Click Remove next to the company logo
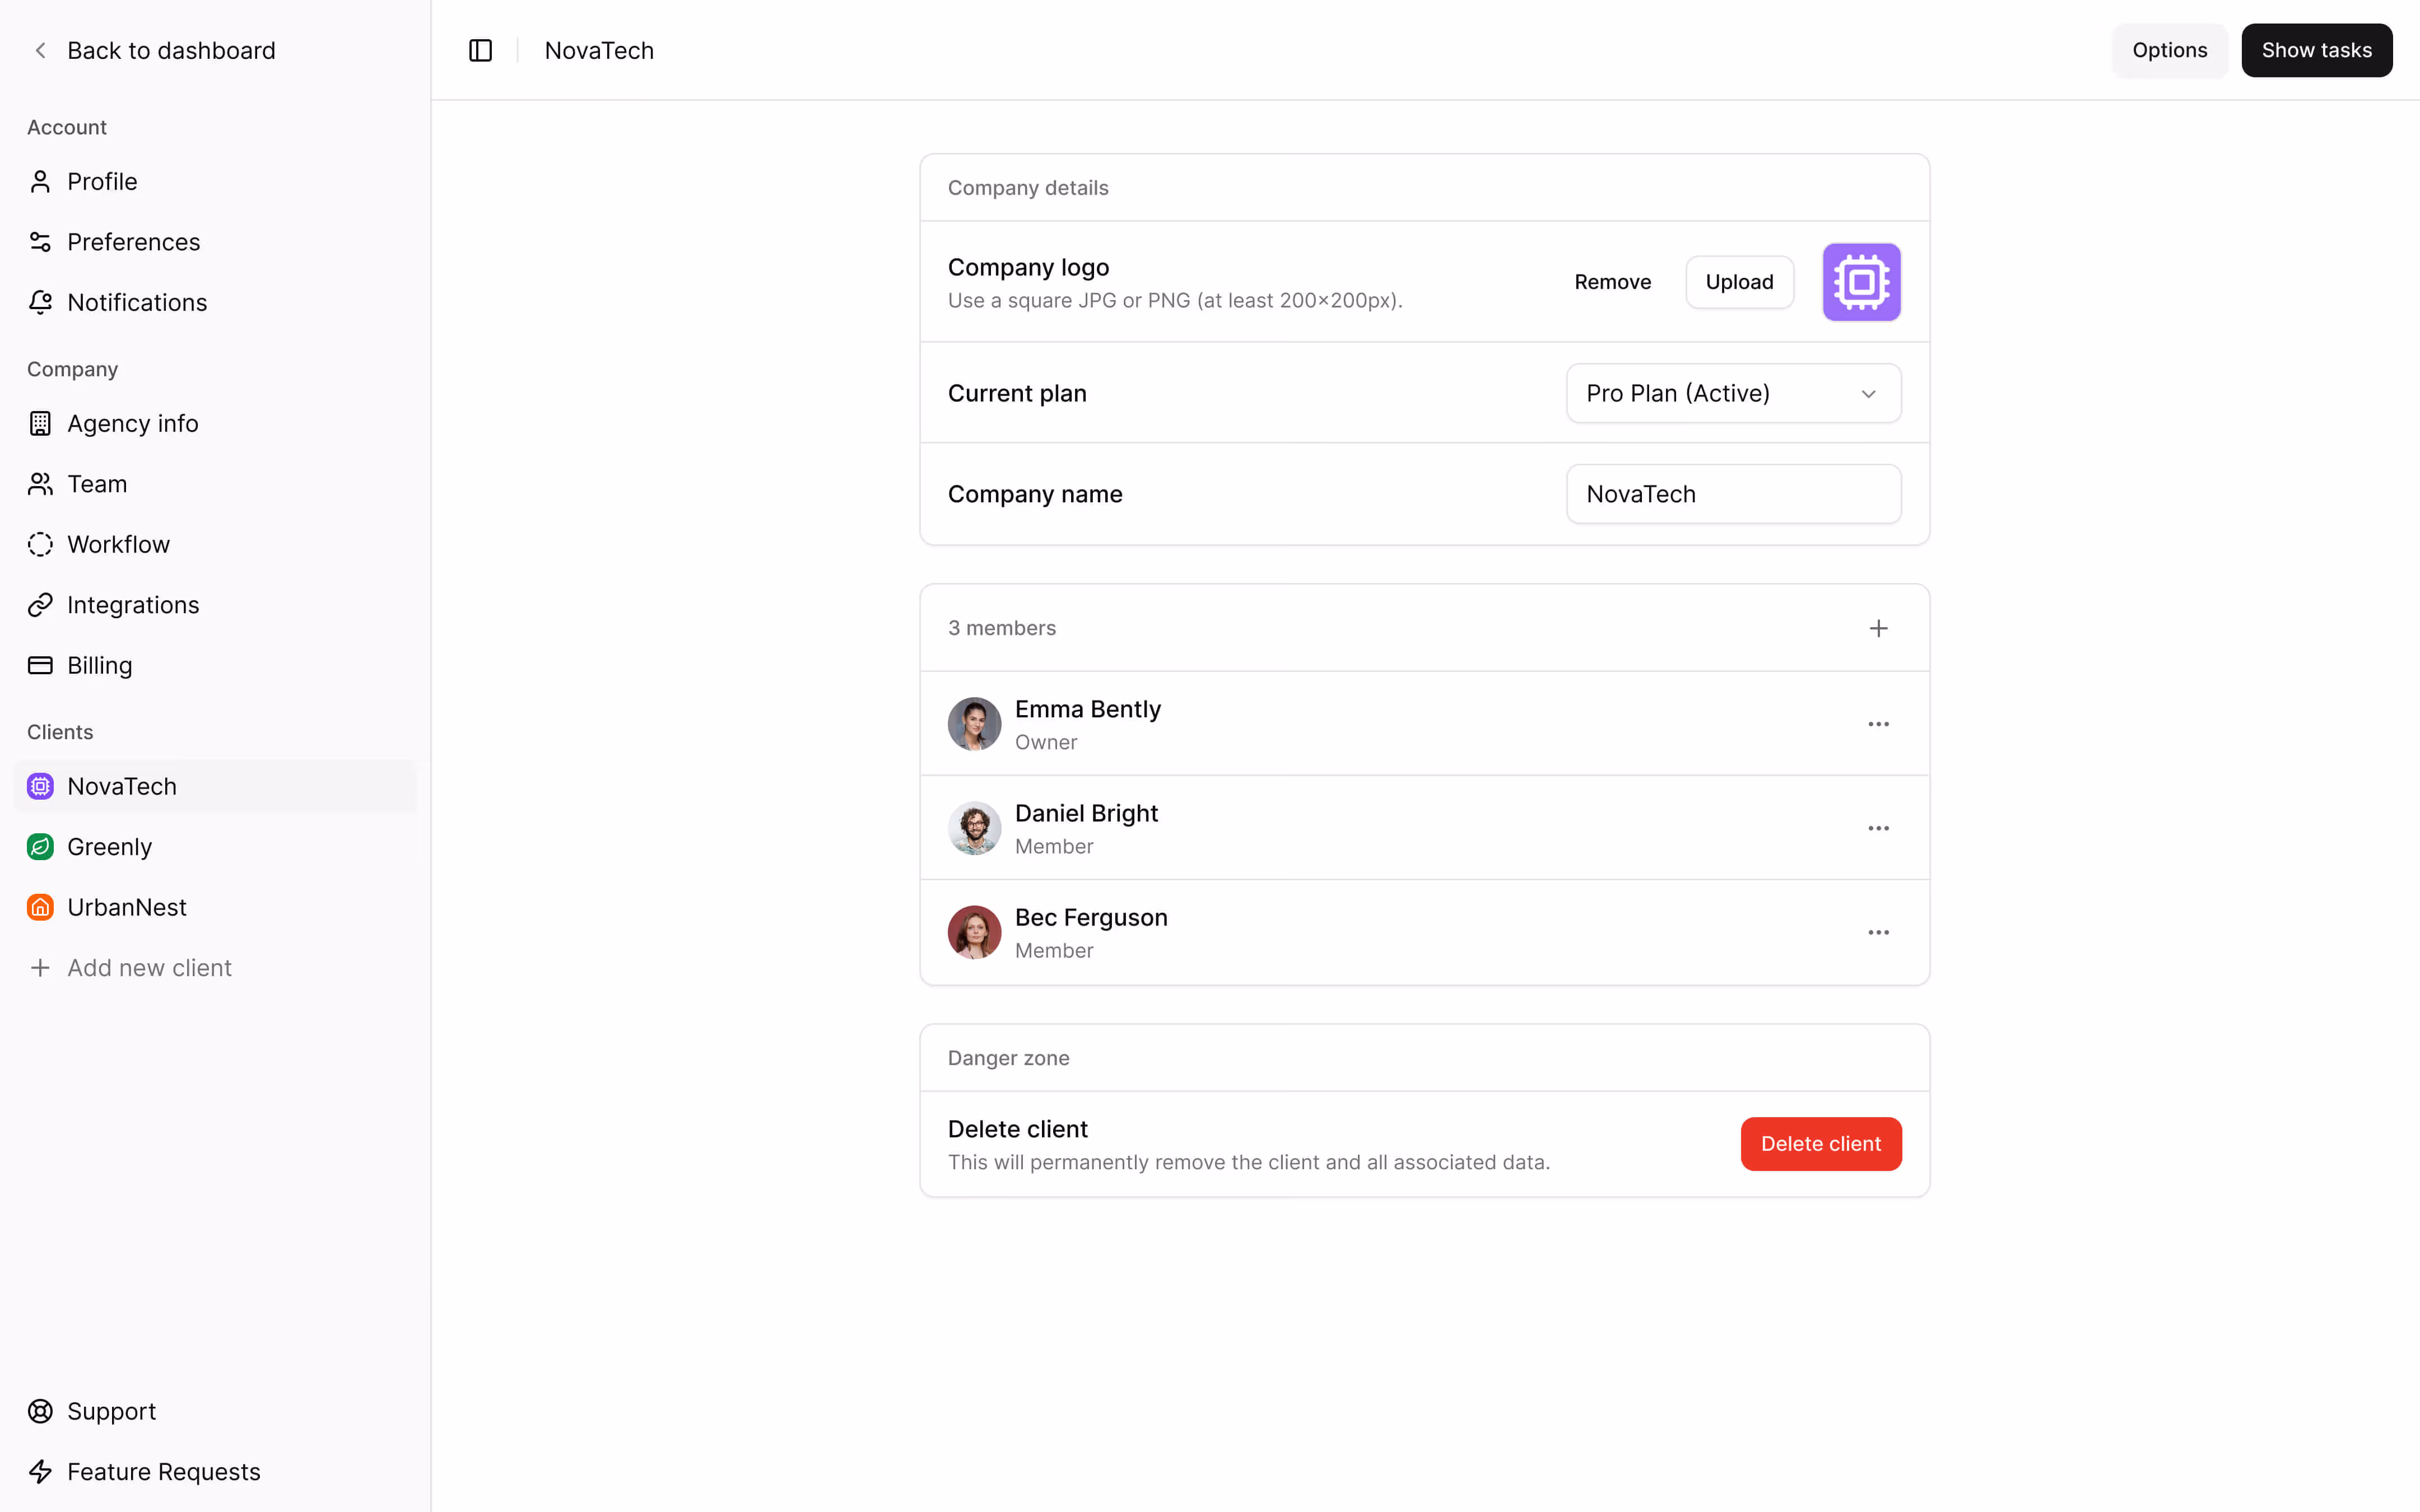This screenshot has height=1512, width=2420. tap(1612, 282)
